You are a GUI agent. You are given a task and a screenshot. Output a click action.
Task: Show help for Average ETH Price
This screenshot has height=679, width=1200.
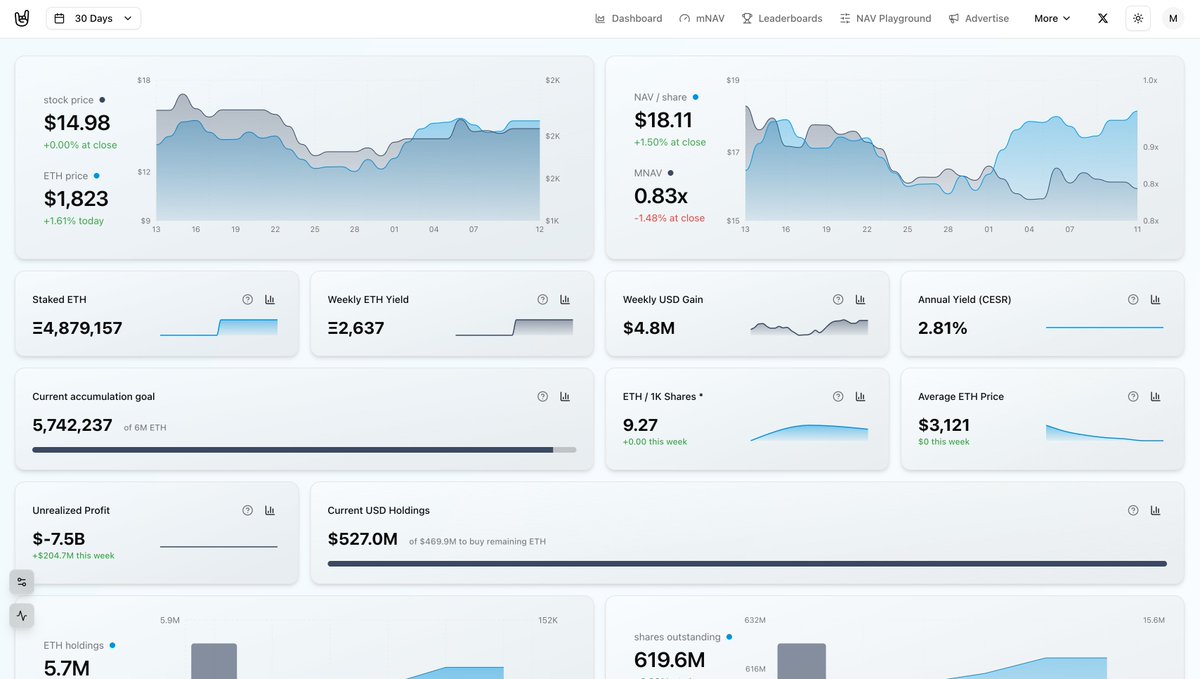pyautogui.click(x=1133, y=396)
